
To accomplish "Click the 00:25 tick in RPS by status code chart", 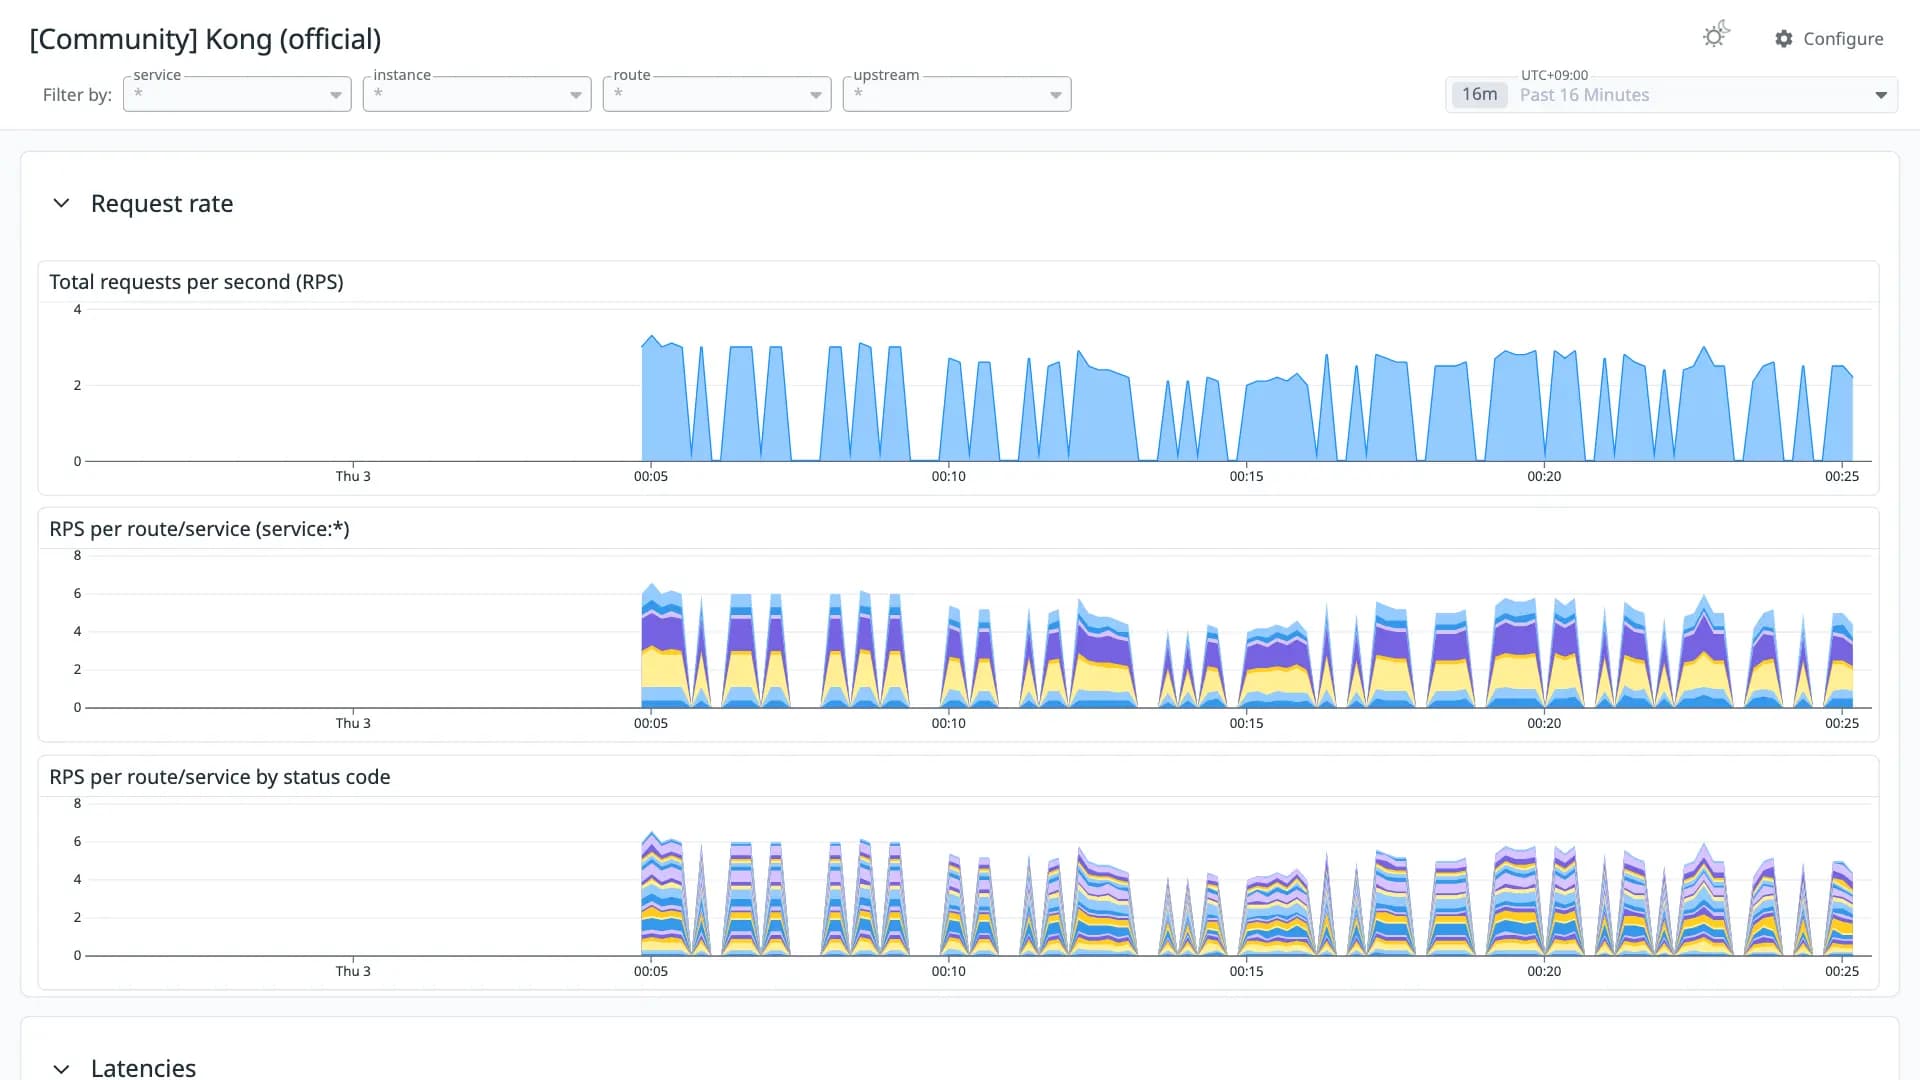I will [1842, 971].
